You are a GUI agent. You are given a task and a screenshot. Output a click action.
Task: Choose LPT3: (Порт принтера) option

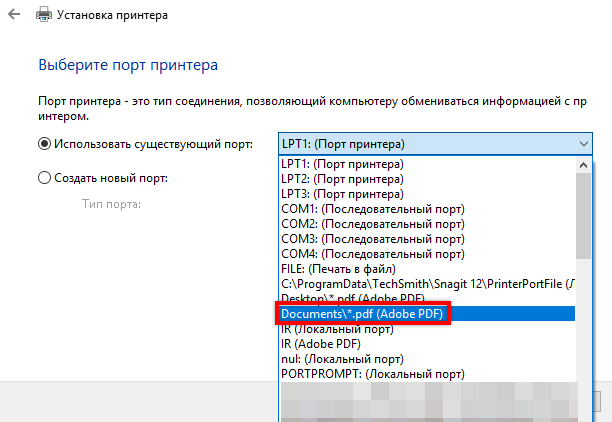(343, 193)
